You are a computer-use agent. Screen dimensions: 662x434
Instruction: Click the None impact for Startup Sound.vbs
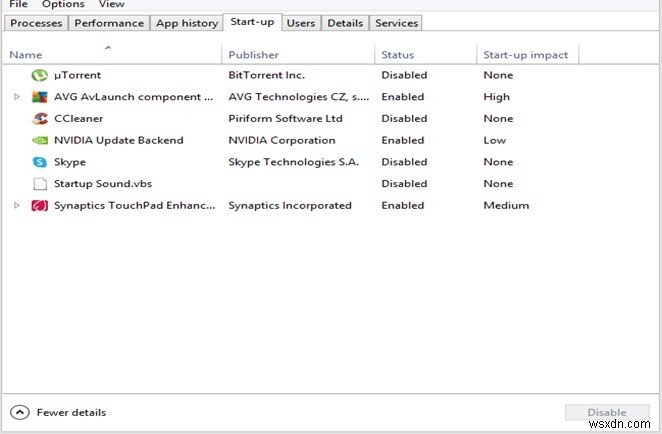498,184
